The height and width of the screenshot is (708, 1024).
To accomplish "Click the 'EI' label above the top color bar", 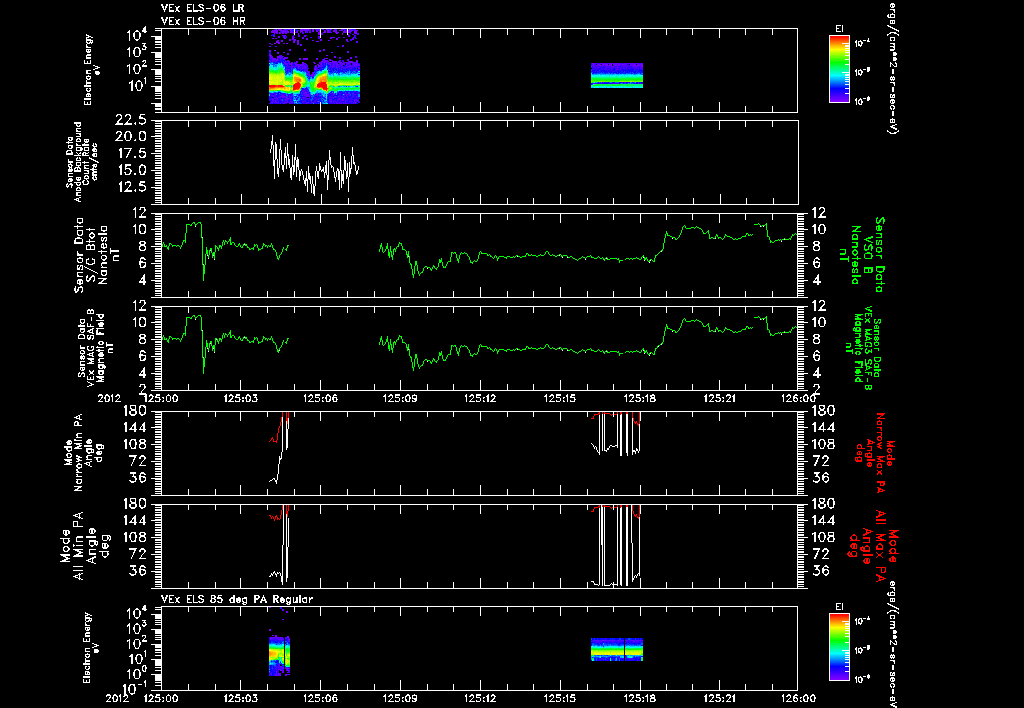I will 839,29.
